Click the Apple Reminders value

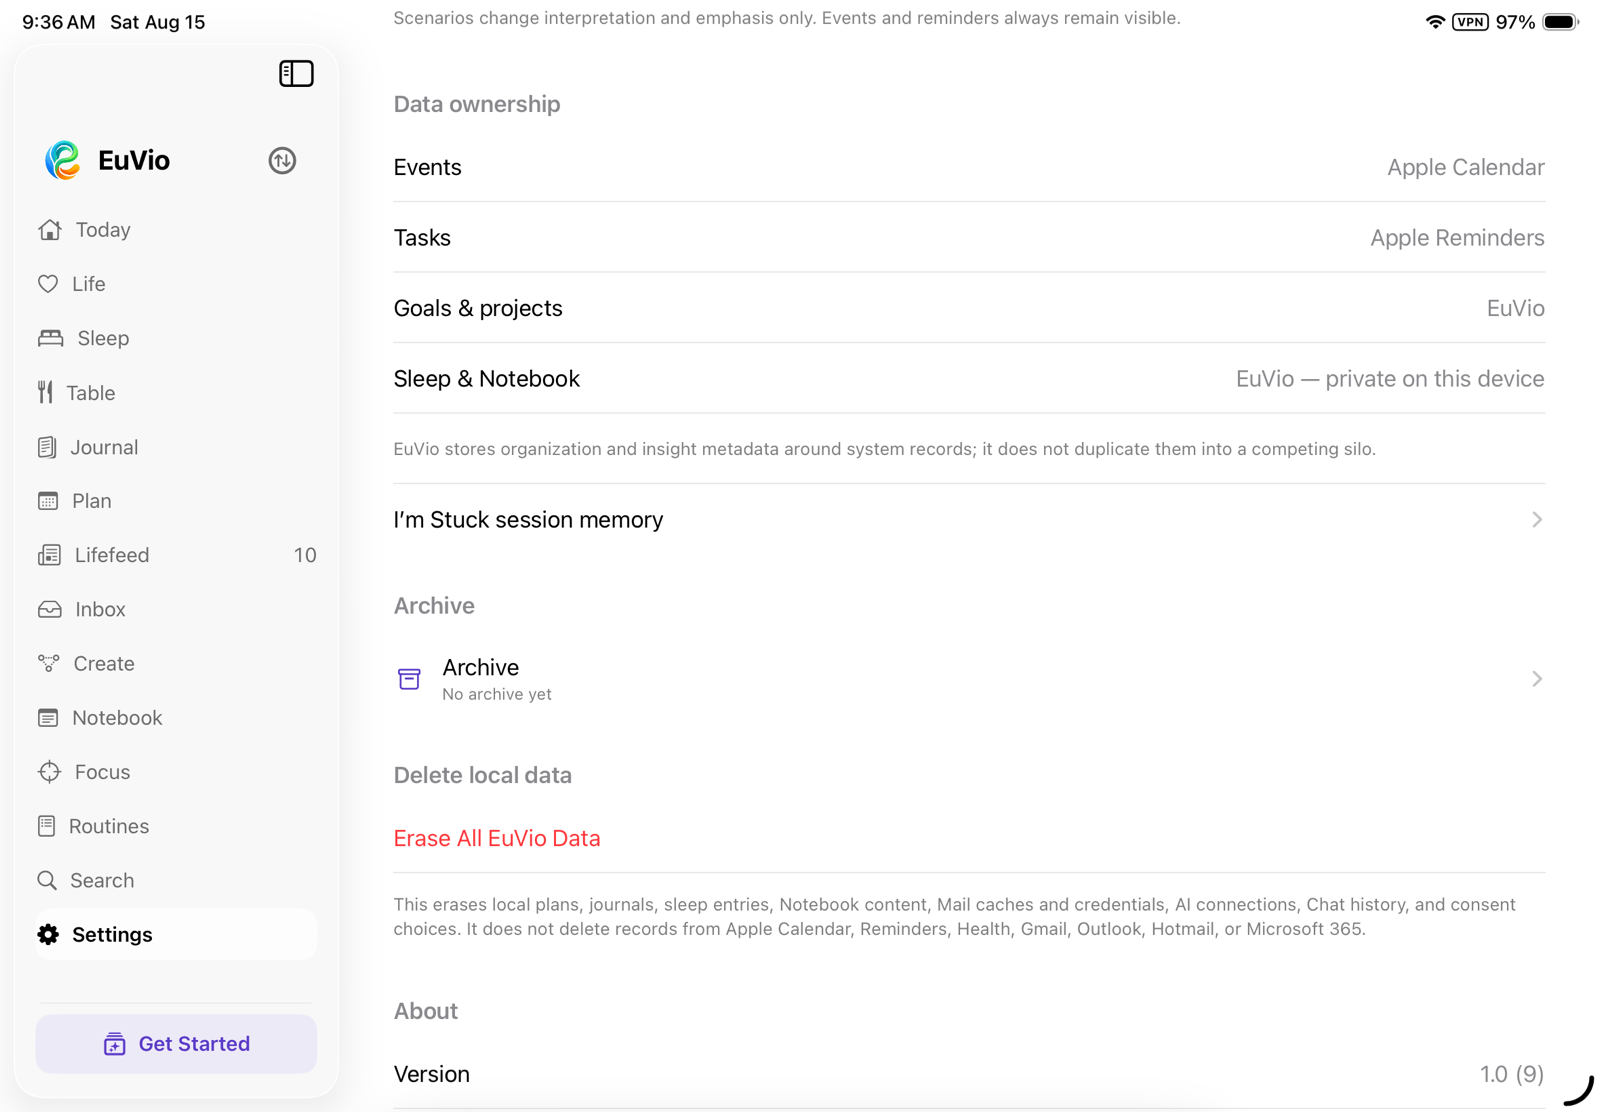[x=1457, y=238]
